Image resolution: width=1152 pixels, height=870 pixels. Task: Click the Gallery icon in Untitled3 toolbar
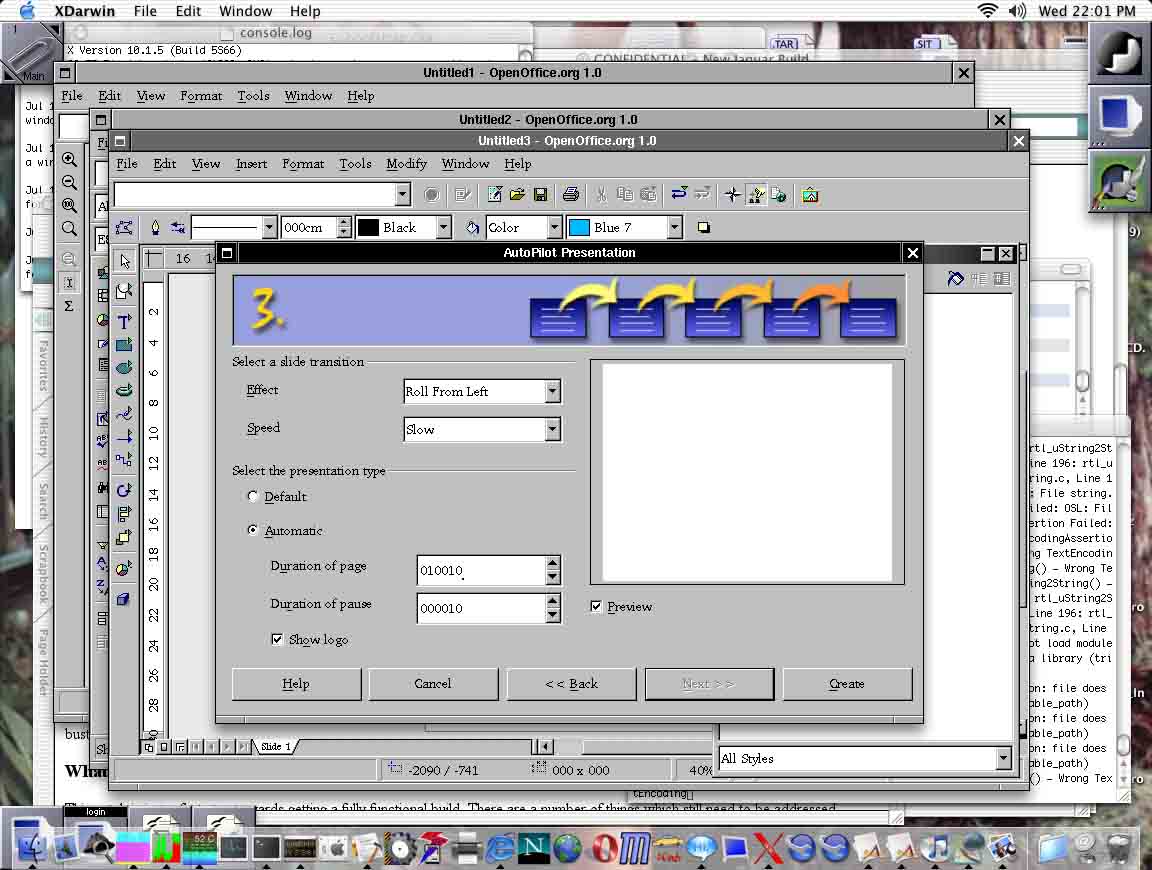(810, 195)
